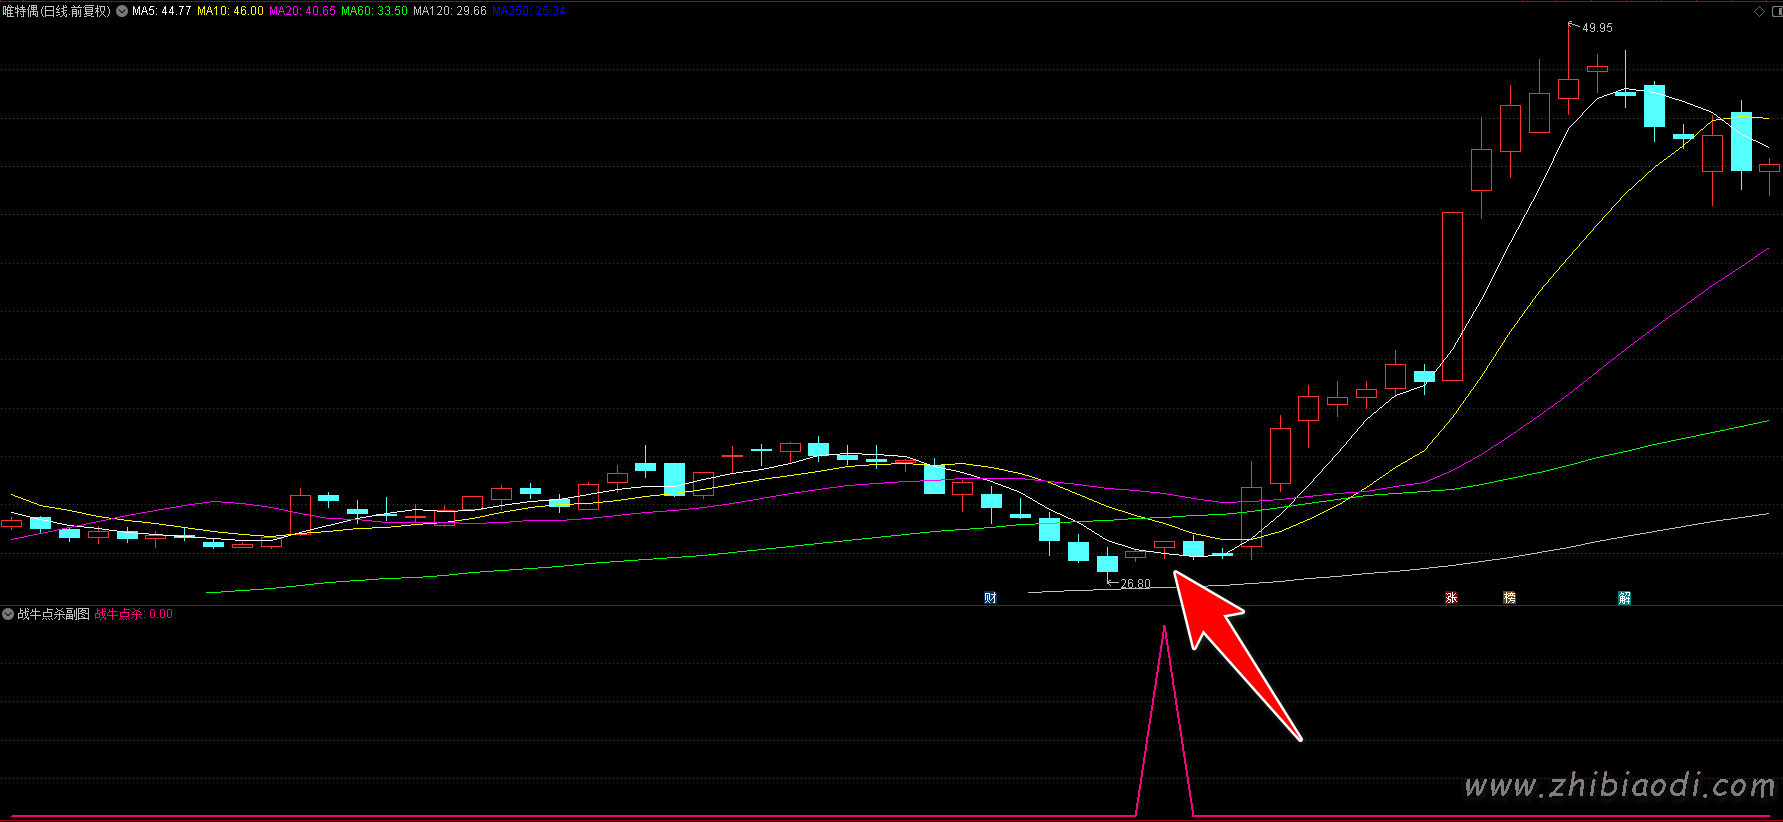
Task: Click the diamond icon at top right
Action: pyautogui.click(x=1760, y=11)
